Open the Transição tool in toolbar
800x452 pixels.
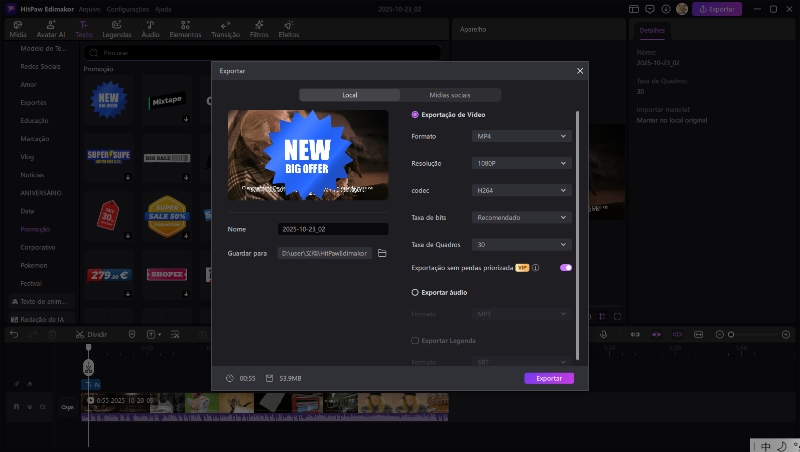pyautogui.click(x=225, y=28)
